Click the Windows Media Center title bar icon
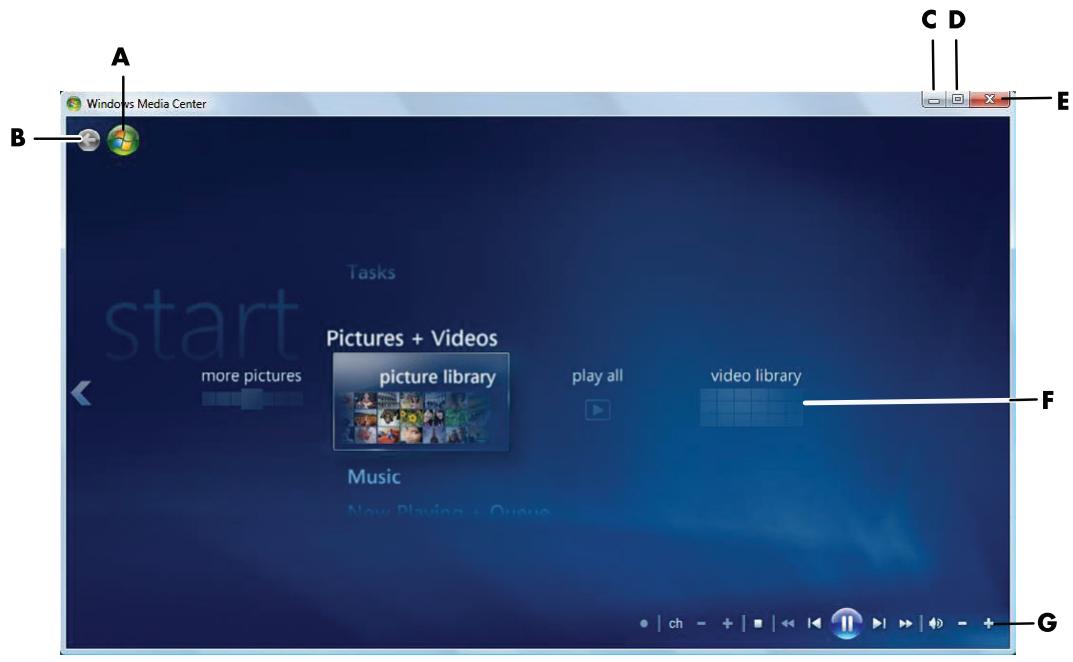The height and width of the screenshot is (662, 1073). 73,104
